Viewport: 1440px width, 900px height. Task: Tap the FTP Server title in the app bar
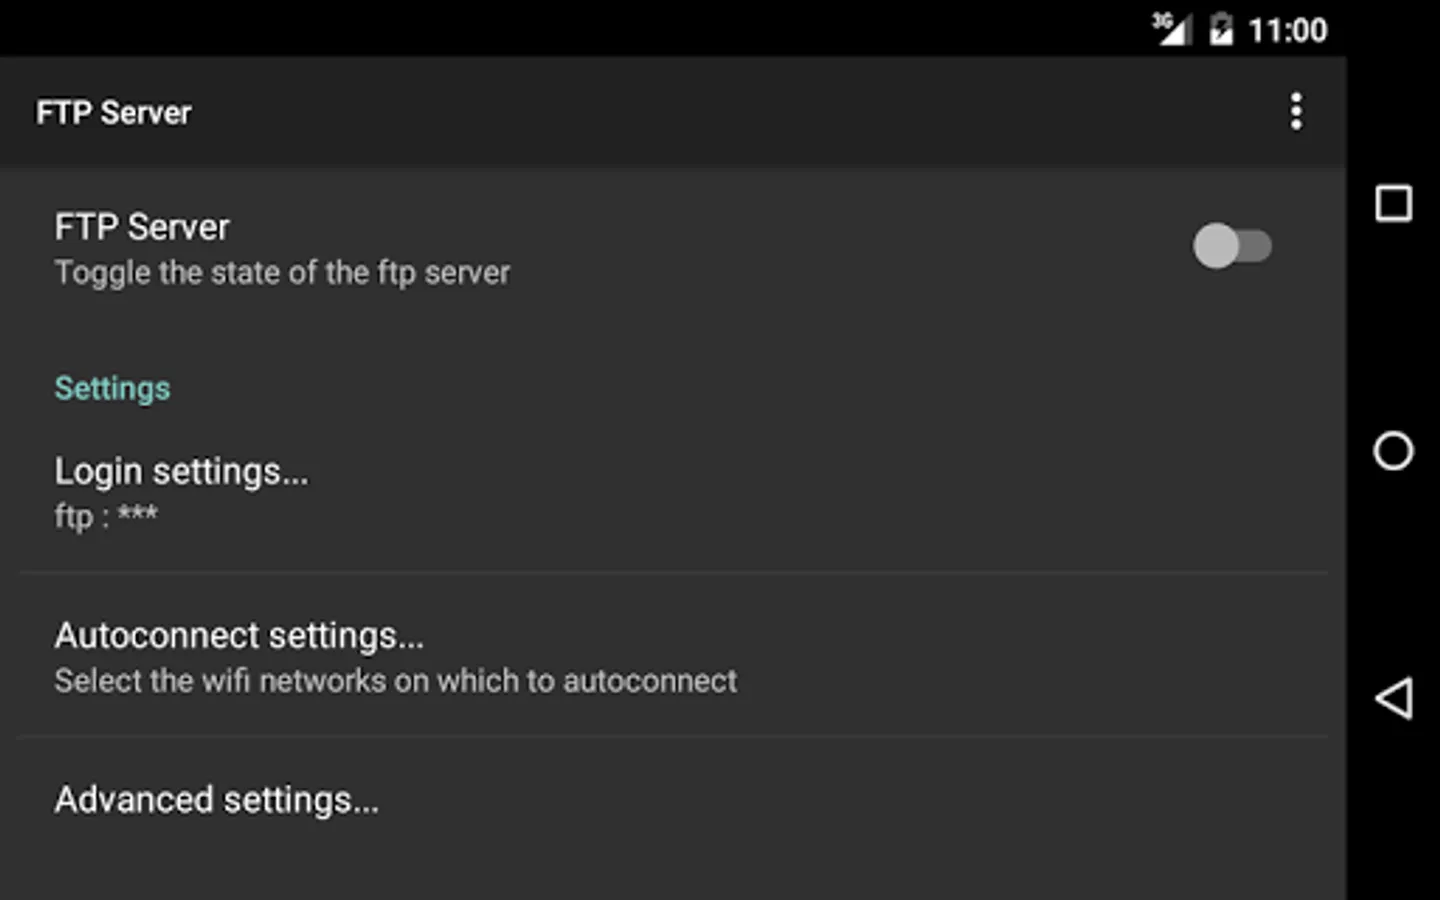114,113
